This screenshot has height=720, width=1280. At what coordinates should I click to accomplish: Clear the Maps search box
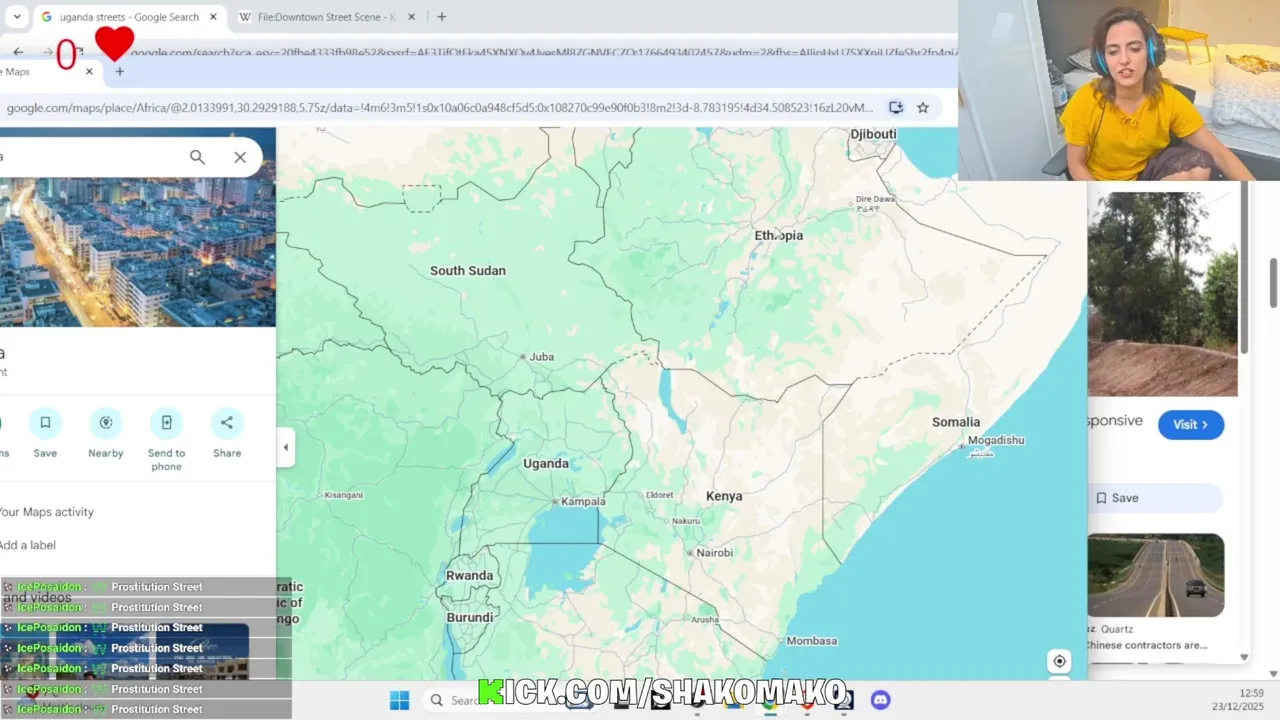point(240,157)
